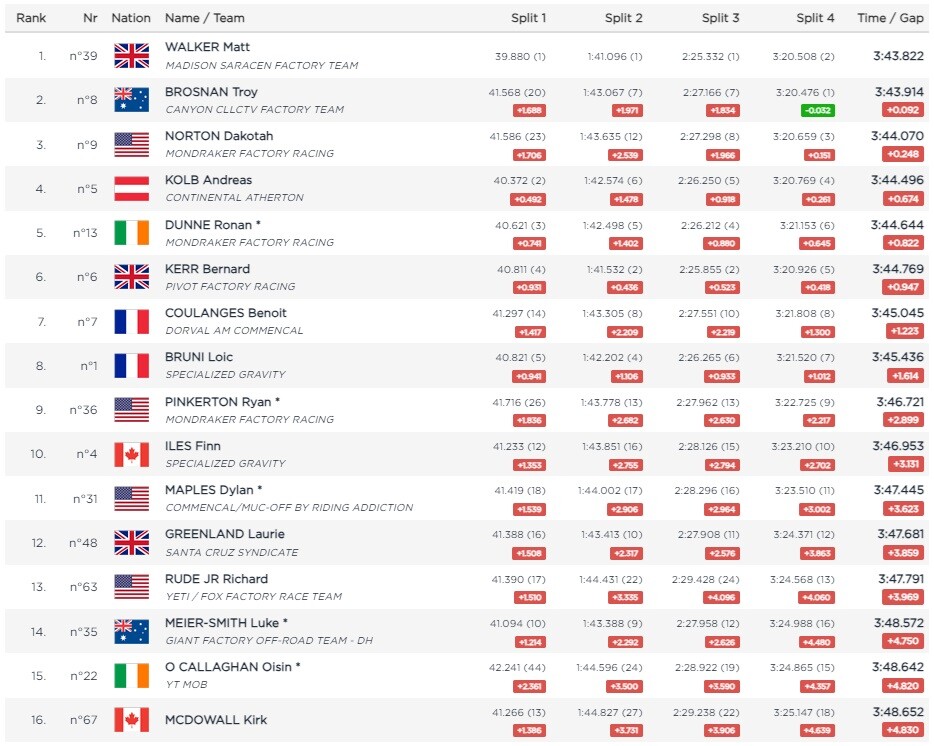Select the Split 4 column header

pos(815,18)
